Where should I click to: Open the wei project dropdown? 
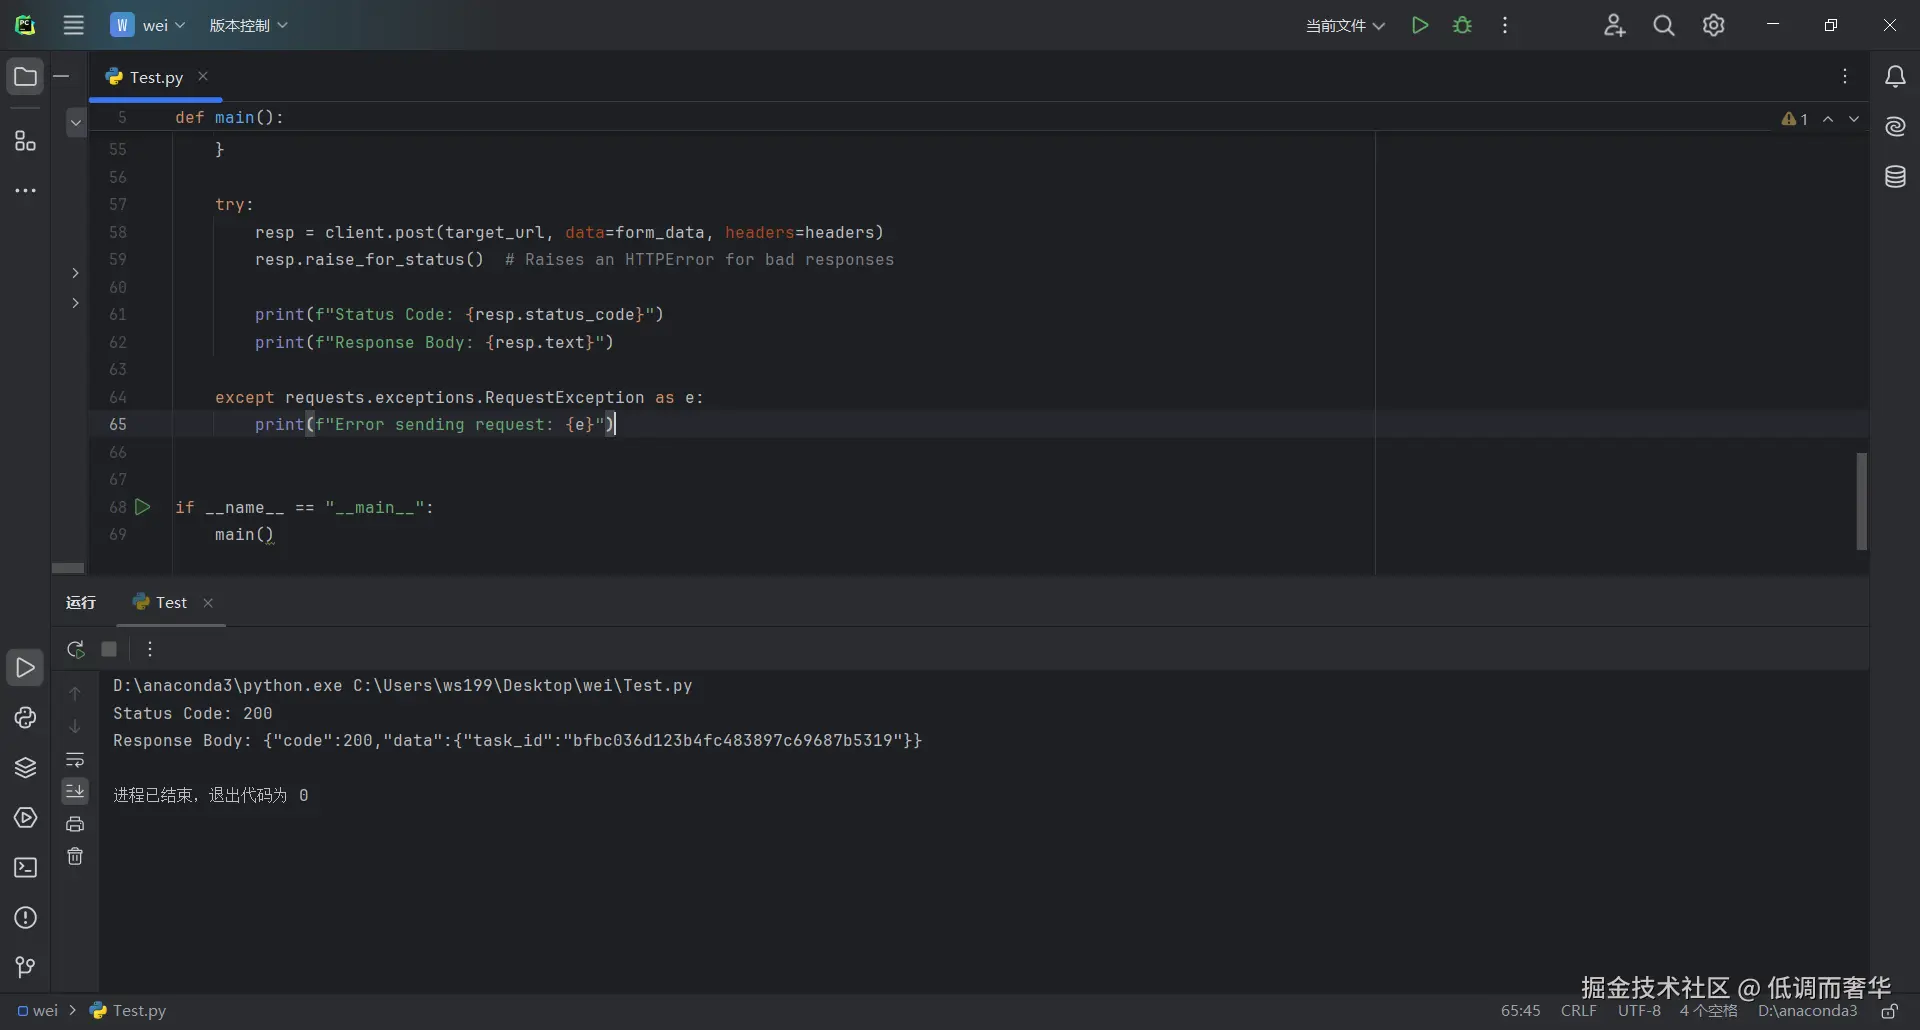[x=148, y=25]
